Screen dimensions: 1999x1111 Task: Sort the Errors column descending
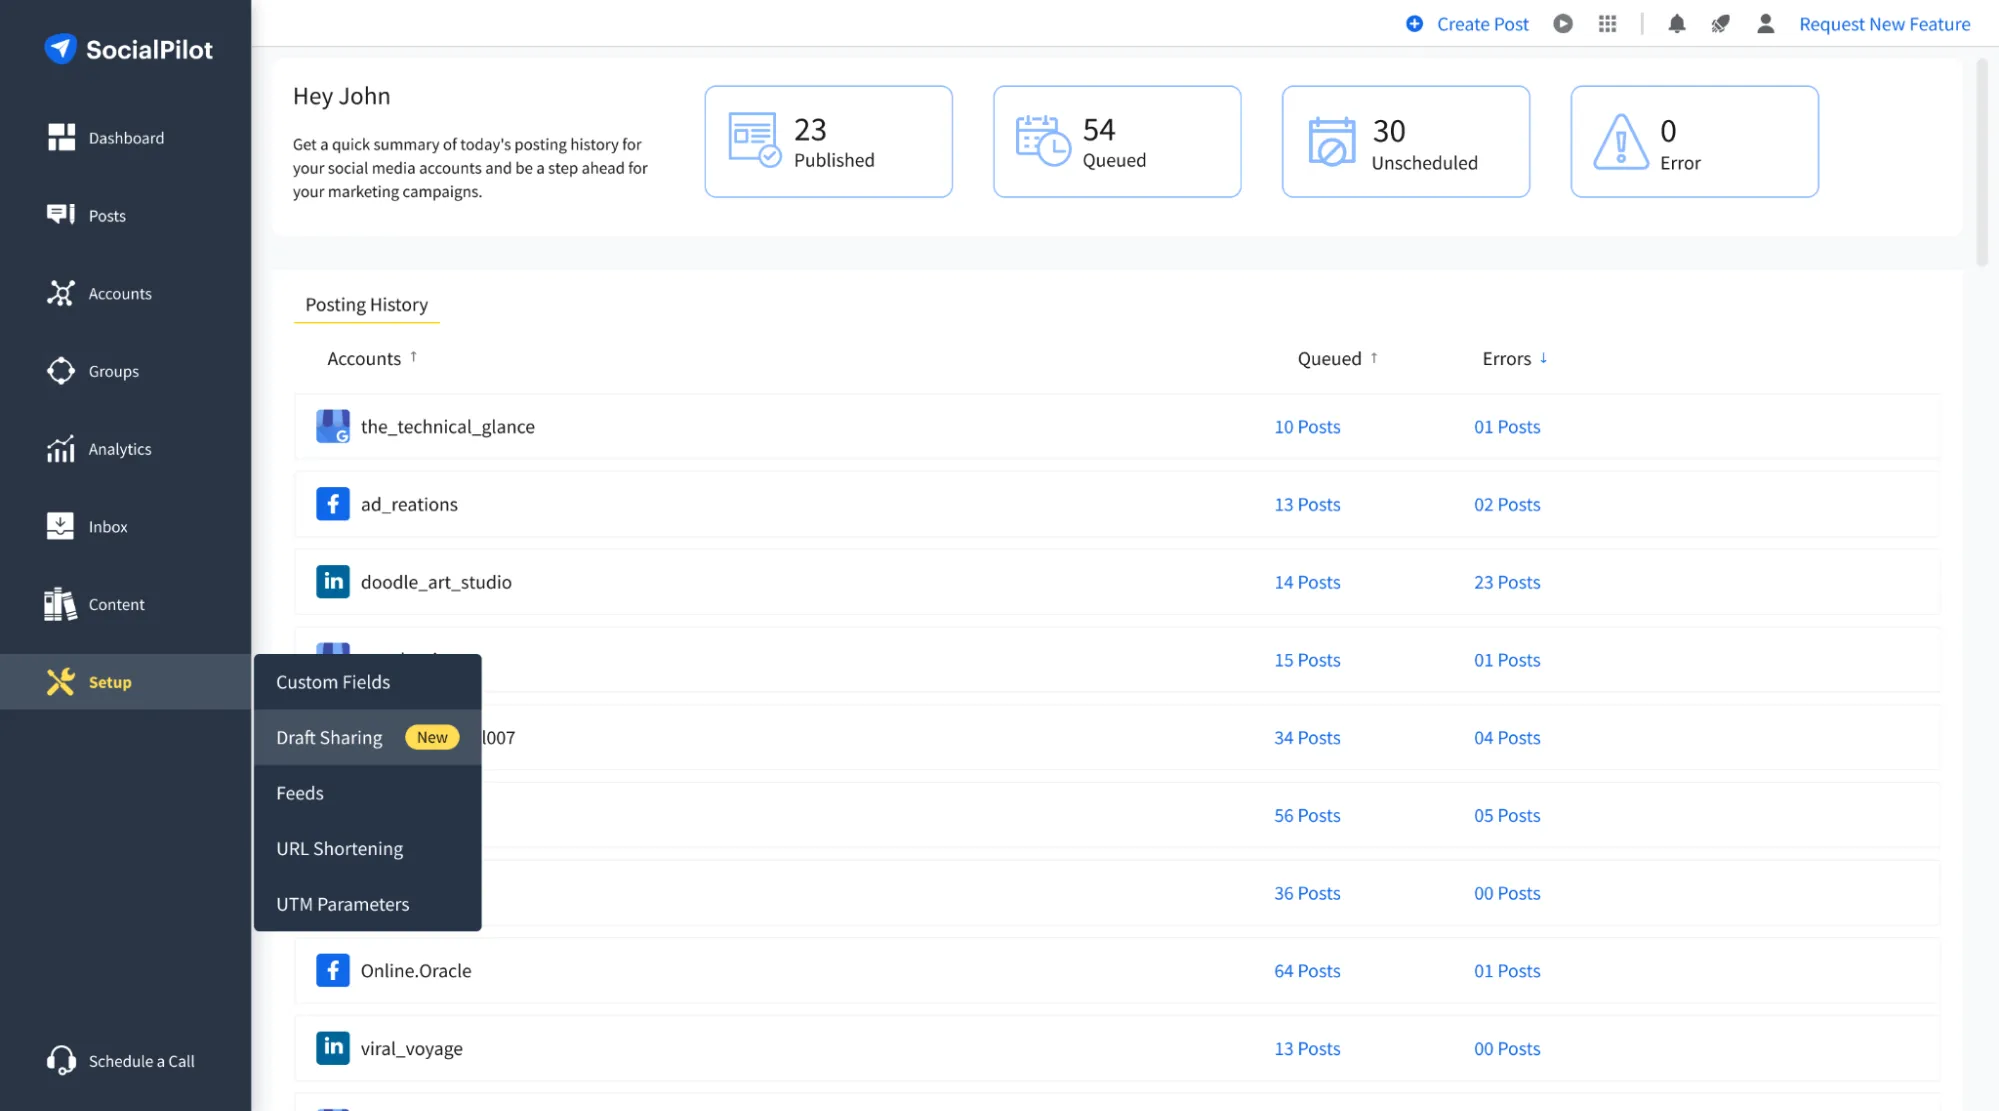click(x=1543, y=358)
